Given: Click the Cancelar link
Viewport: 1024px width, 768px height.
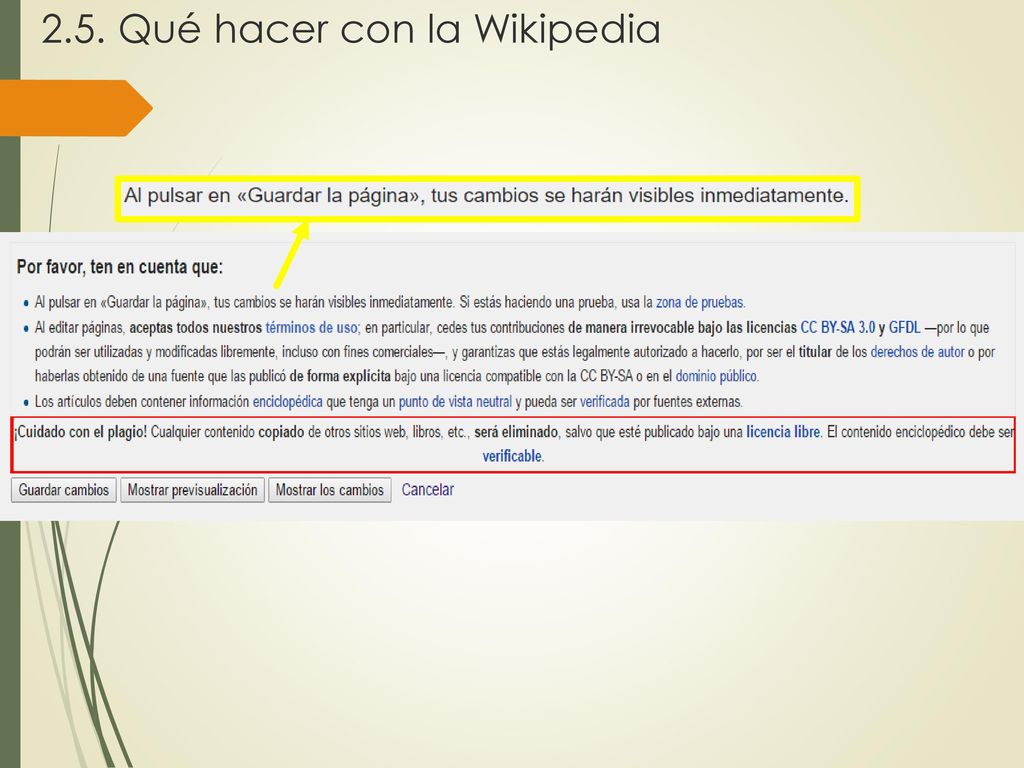Looking at the screenshot, I should 427,490.
